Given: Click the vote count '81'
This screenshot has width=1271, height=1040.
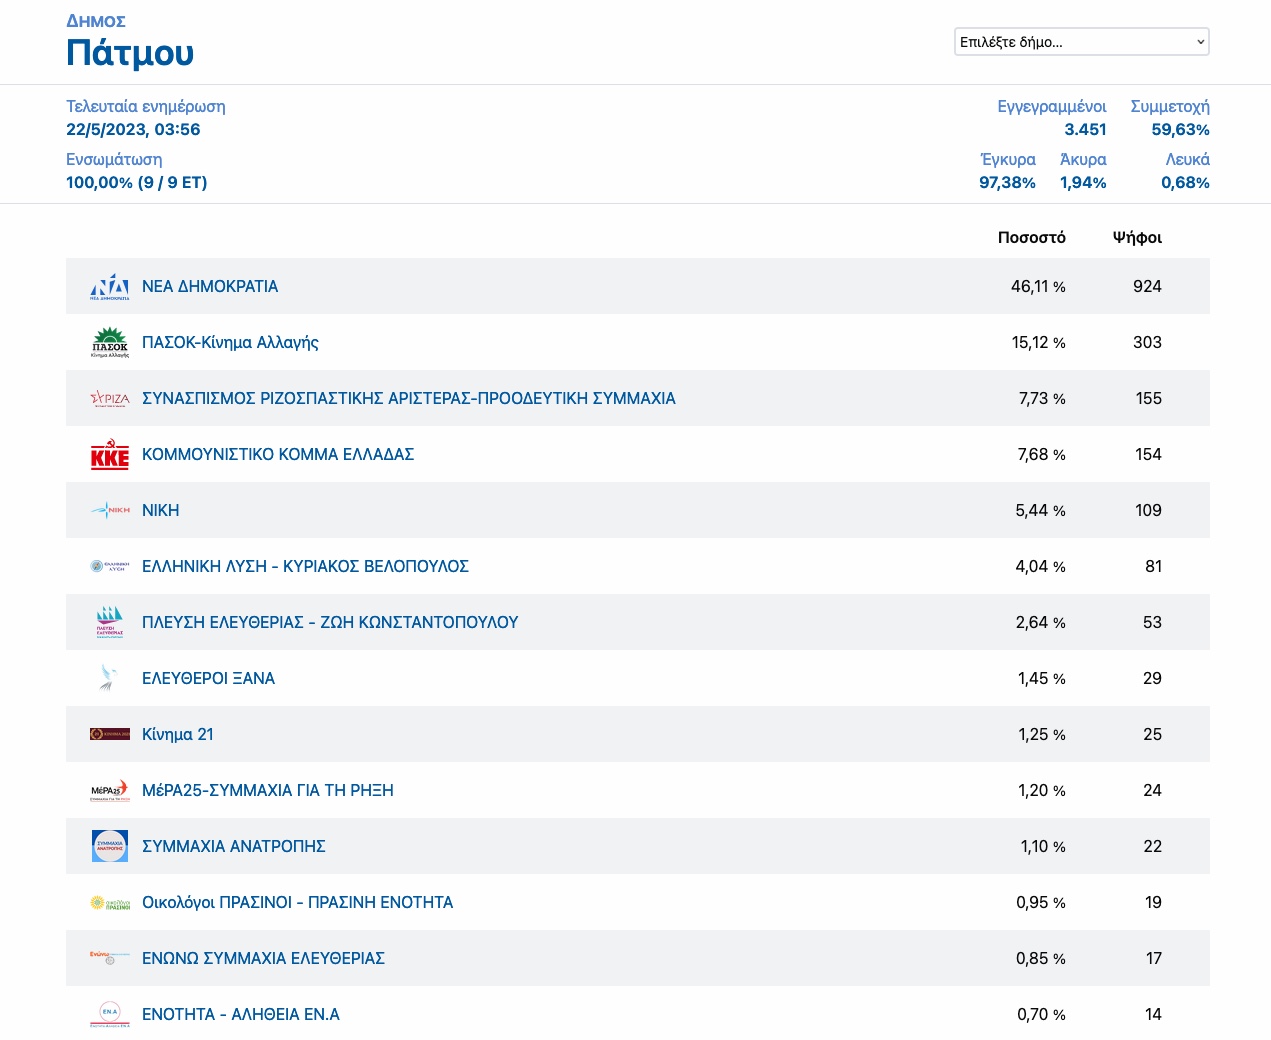Looking at the screenshot, I should click(x=1153, y=566).
